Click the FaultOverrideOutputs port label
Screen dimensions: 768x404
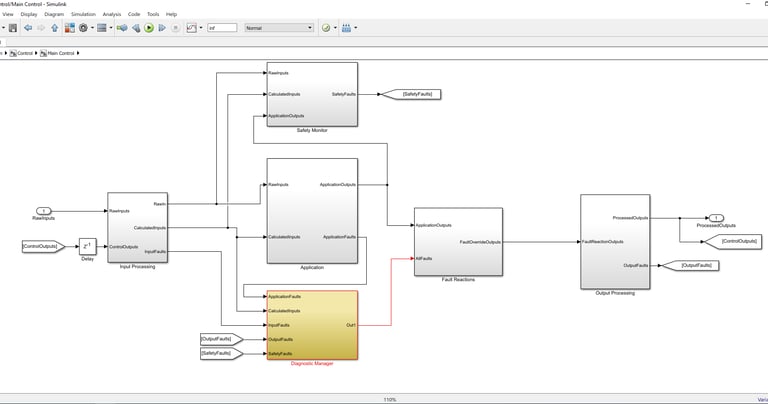pyautogui.click(x=480, y=242)
